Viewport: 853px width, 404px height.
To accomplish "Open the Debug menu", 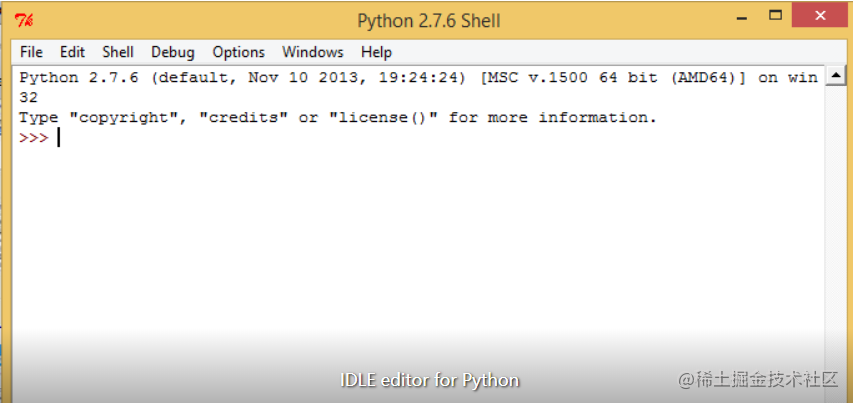I will tap(173, 52).
